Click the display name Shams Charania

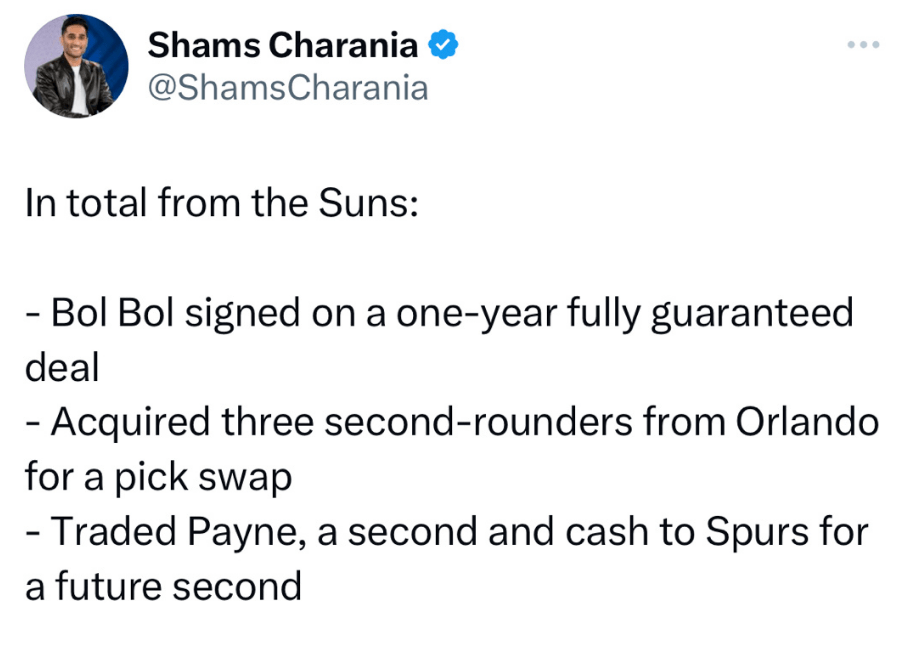[283, 45]
